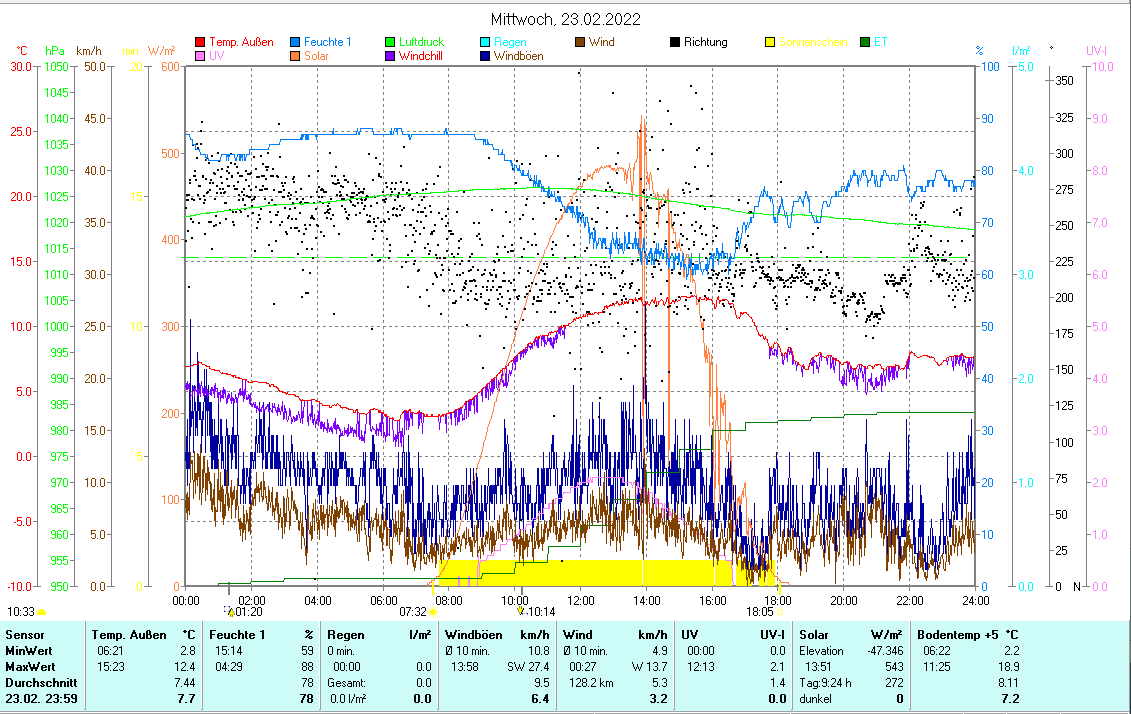This screenshot has height=714, width=1131.
Task: Click the pink UV legend square
Action: coord(200,56)
